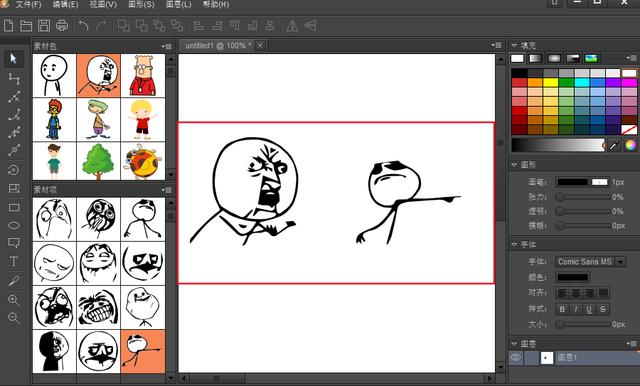Screen dimensions: 640x386
Task: Click the black stroke color swatch
Action: point(573,182)
